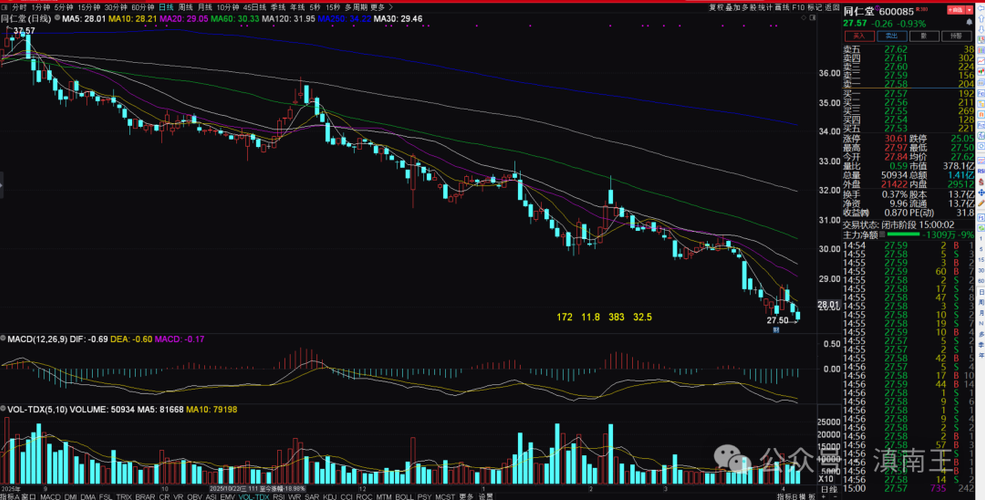Screen dimensions: 985x500
Task: Click stock code 600085
Action: 896,12
